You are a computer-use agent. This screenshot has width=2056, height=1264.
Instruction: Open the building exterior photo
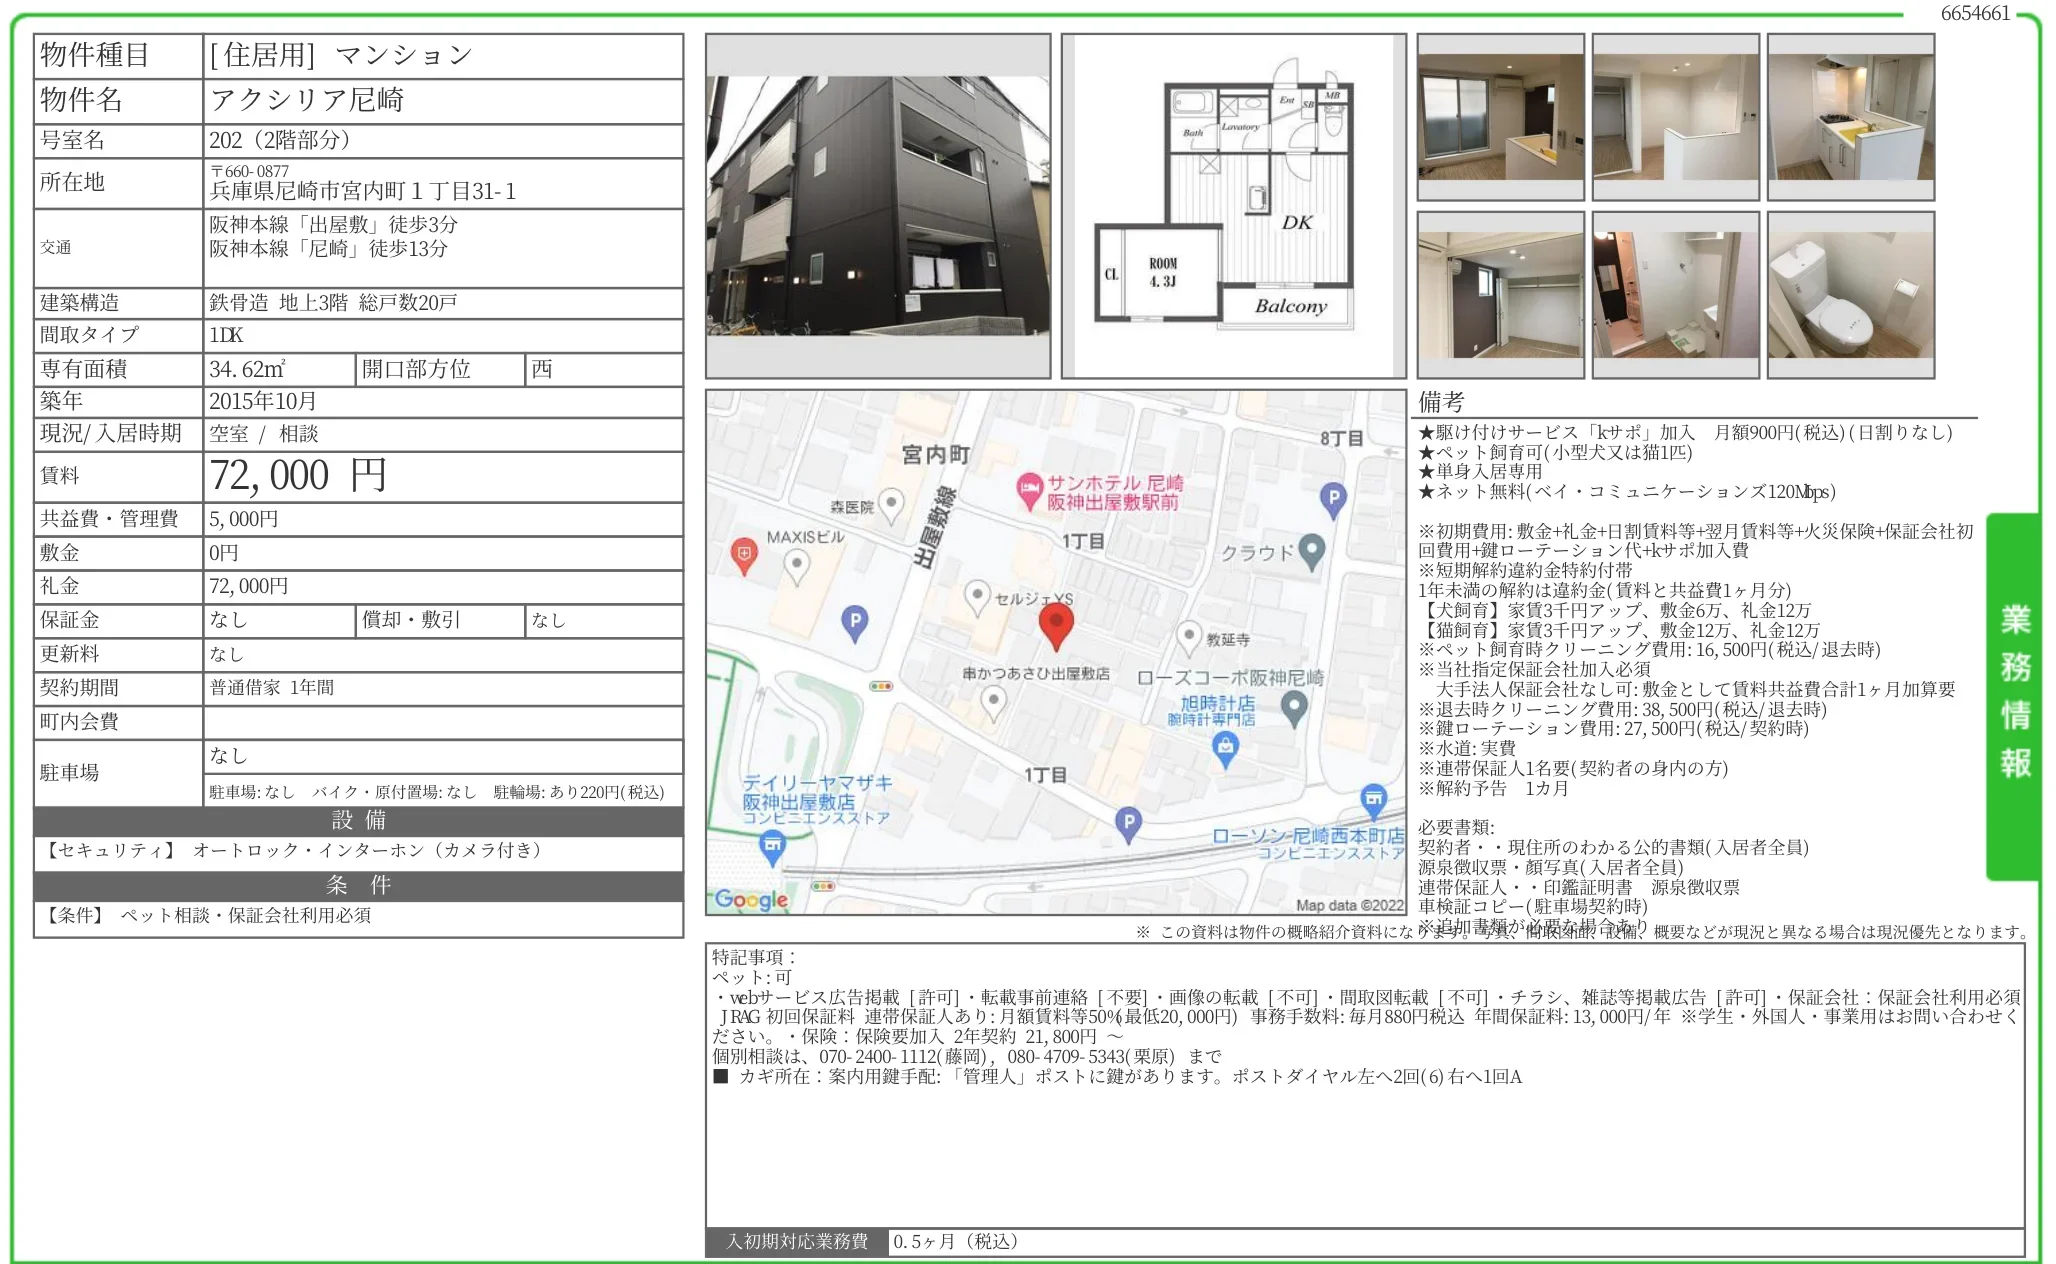pos(878,206)
